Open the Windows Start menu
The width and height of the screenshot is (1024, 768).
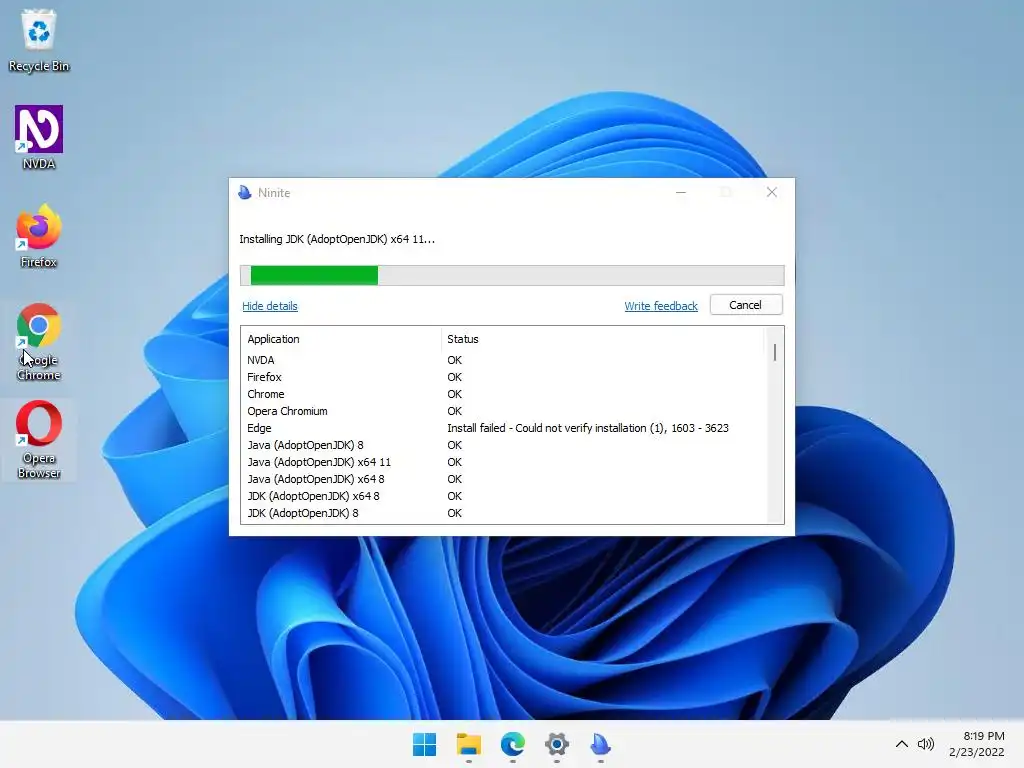coord(424,744)
